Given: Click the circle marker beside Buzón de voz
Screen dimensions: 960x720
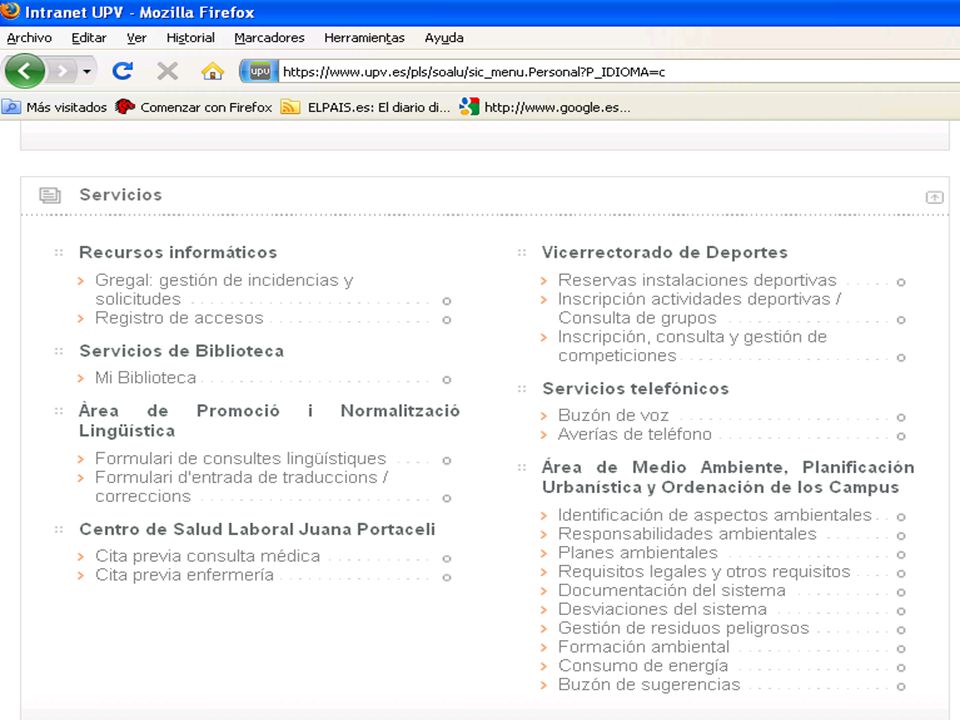Looking at the screenshot, I should click(x=901, y=418).
